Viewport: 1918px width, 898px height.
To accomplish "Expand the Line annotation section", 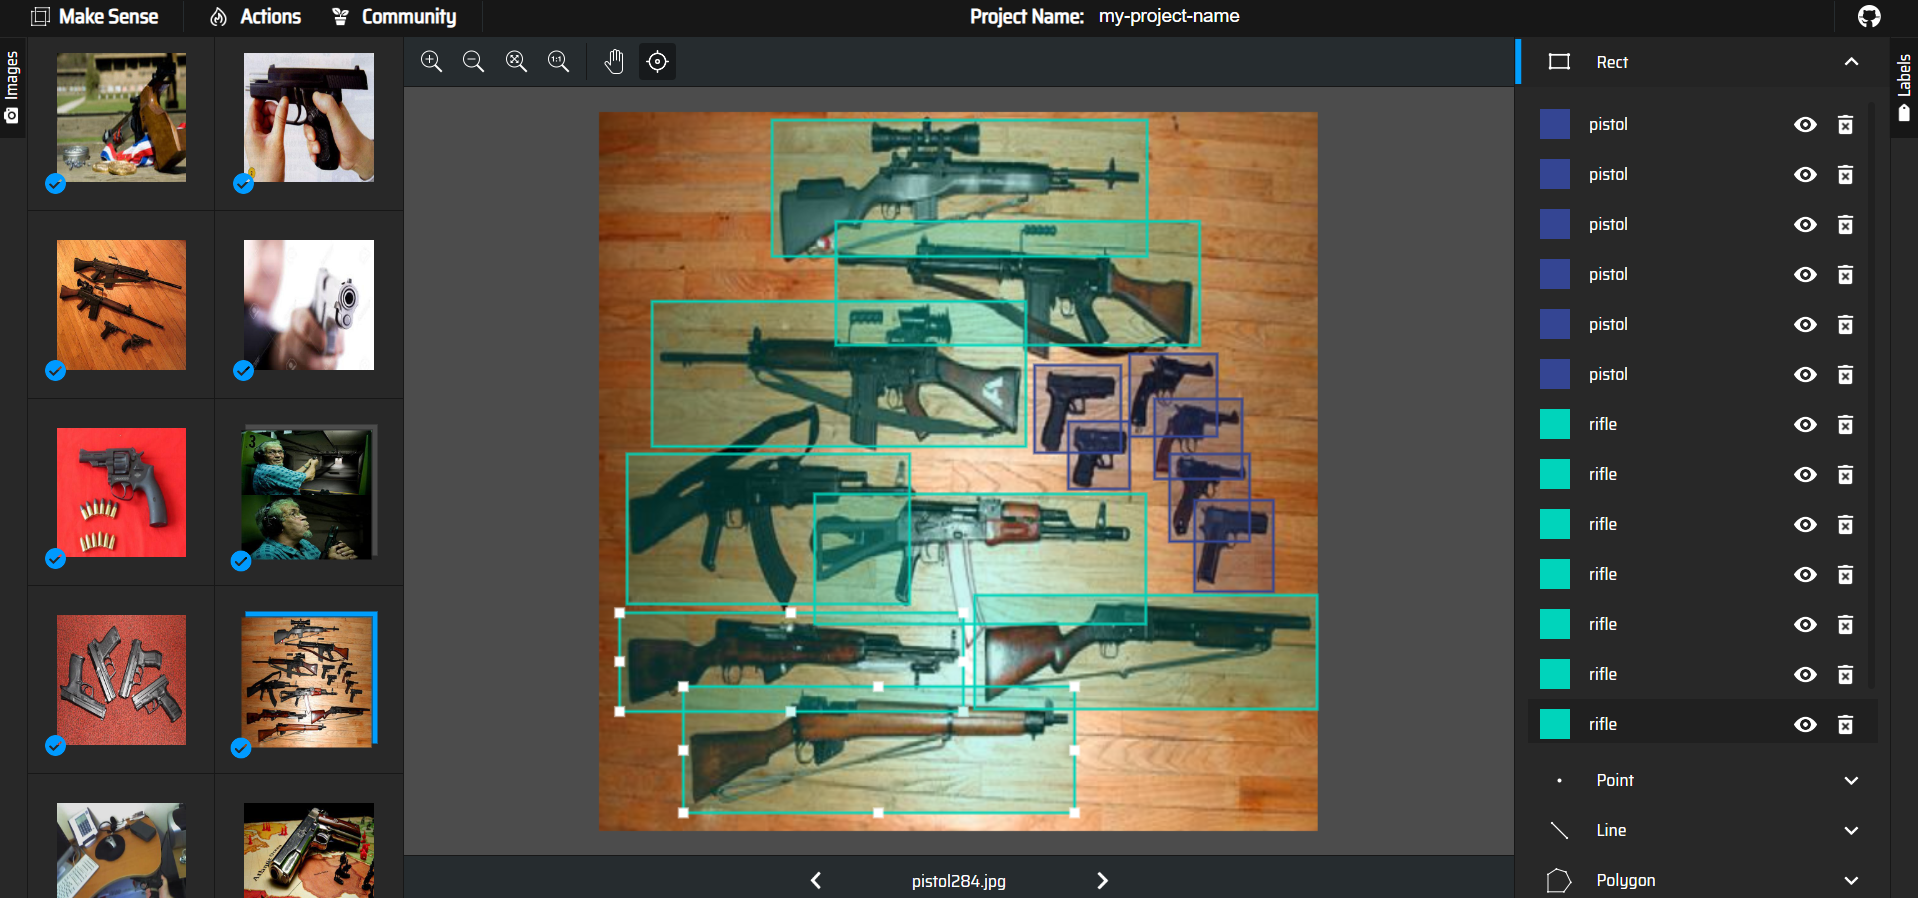I will [1851, 831].
